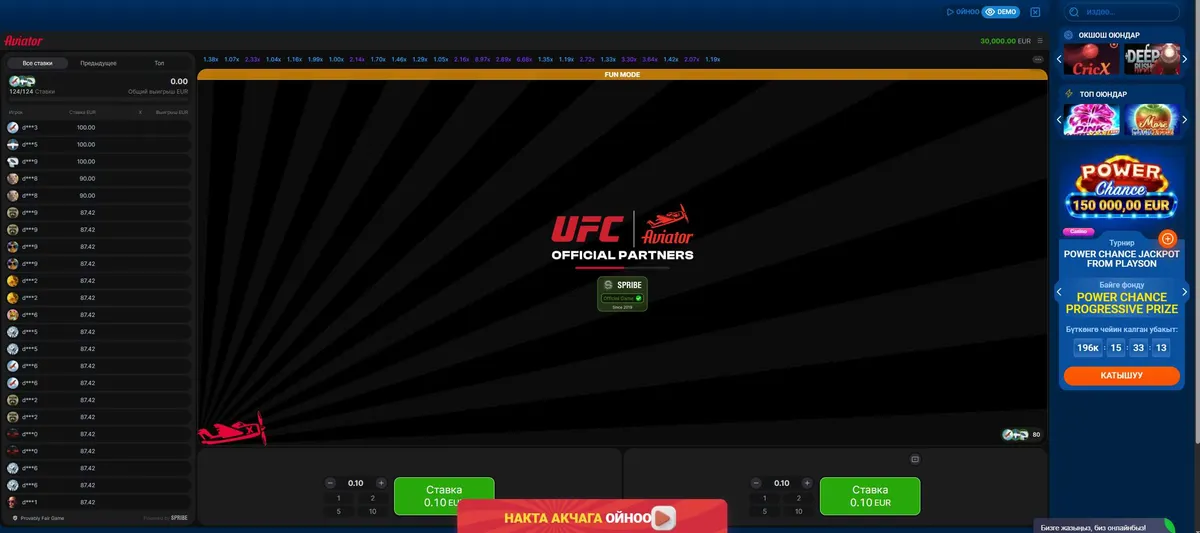Open the Aviator hamburger menu icon

coord(1040,41)
